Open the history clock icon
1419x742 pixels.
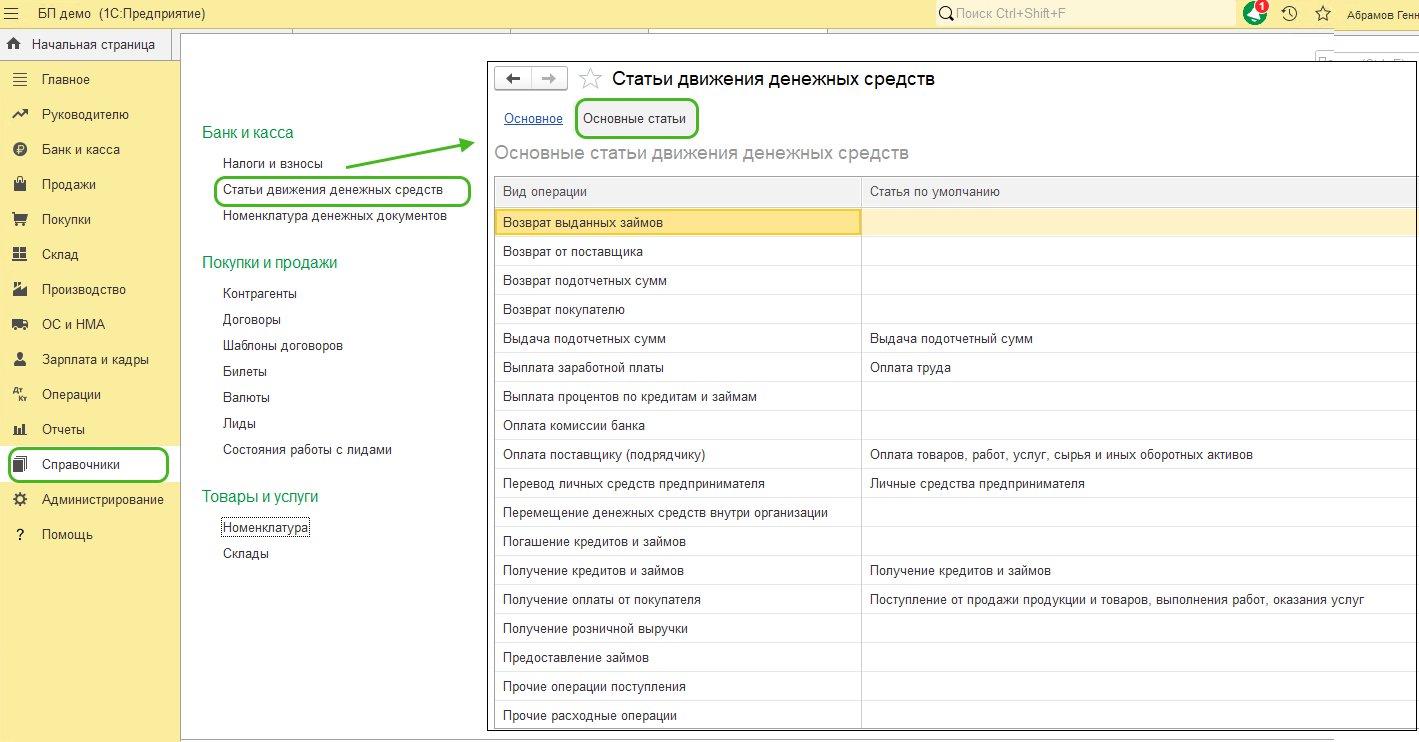[1289, 13]
